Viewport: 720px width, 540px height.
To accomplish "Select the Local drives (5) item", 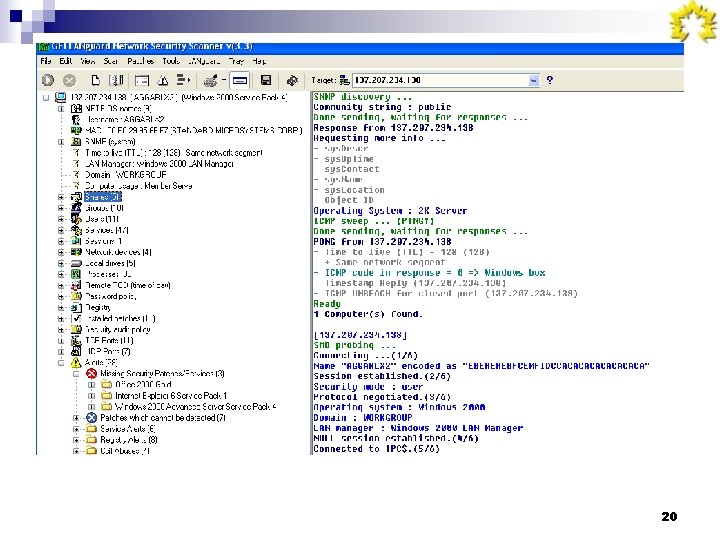I will [110, 263].
